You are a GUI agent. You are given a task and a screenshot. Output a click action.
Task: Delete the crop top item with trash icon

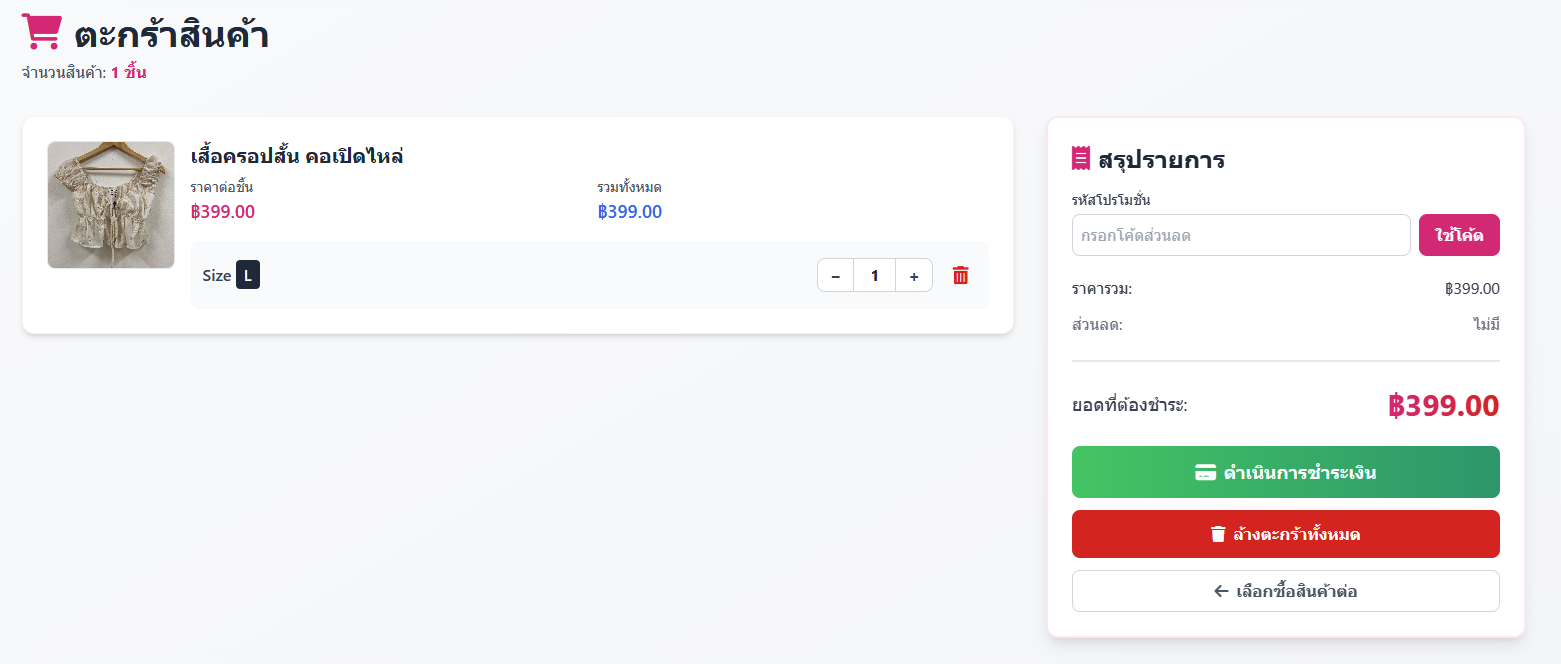[960, 275]
